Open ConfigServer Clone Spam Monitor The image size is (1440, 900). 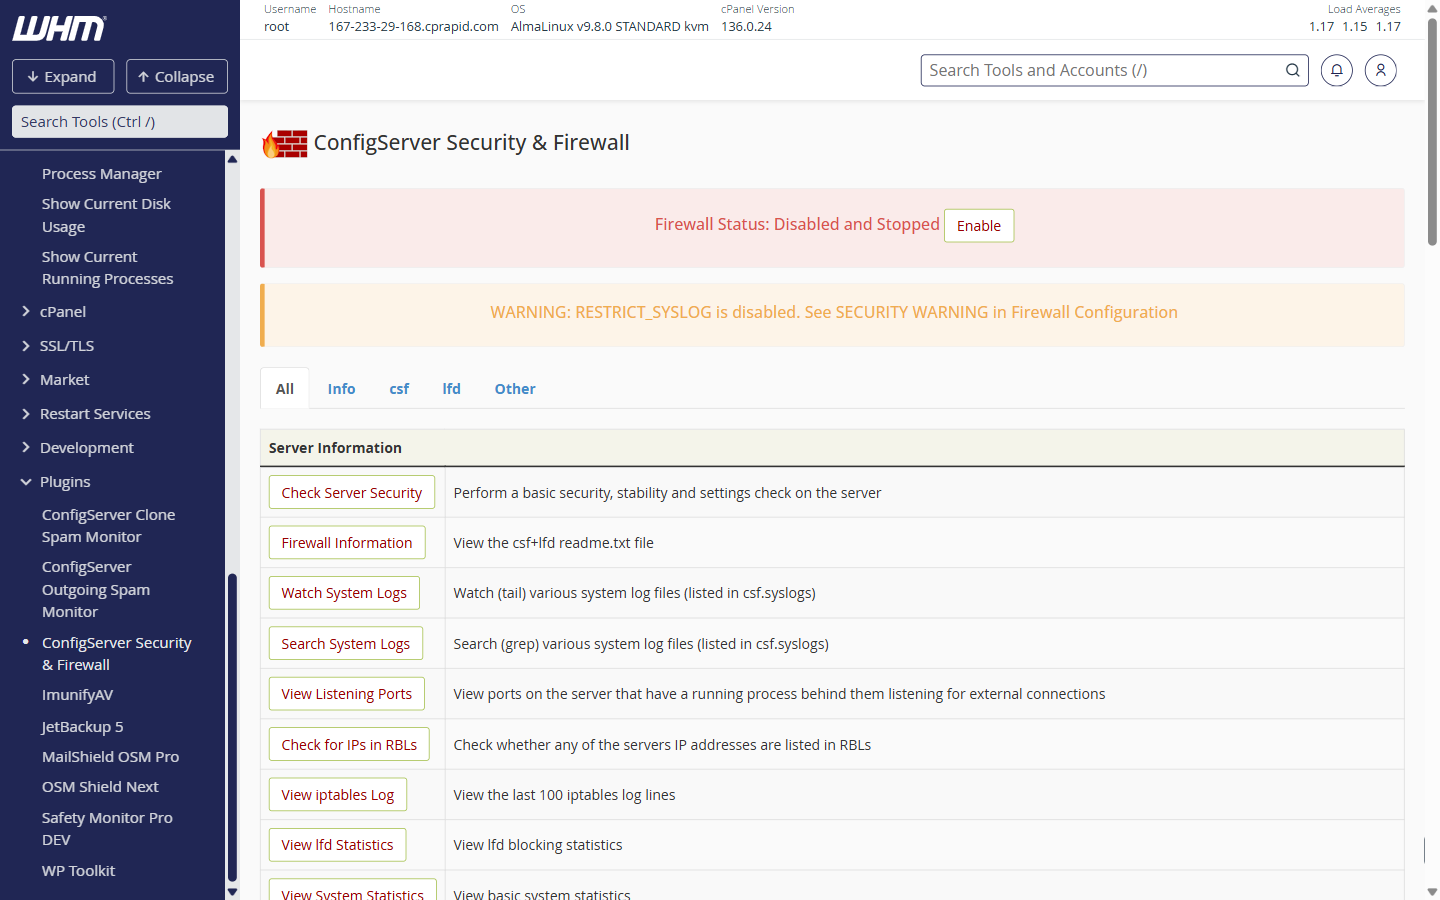point(108,526)
